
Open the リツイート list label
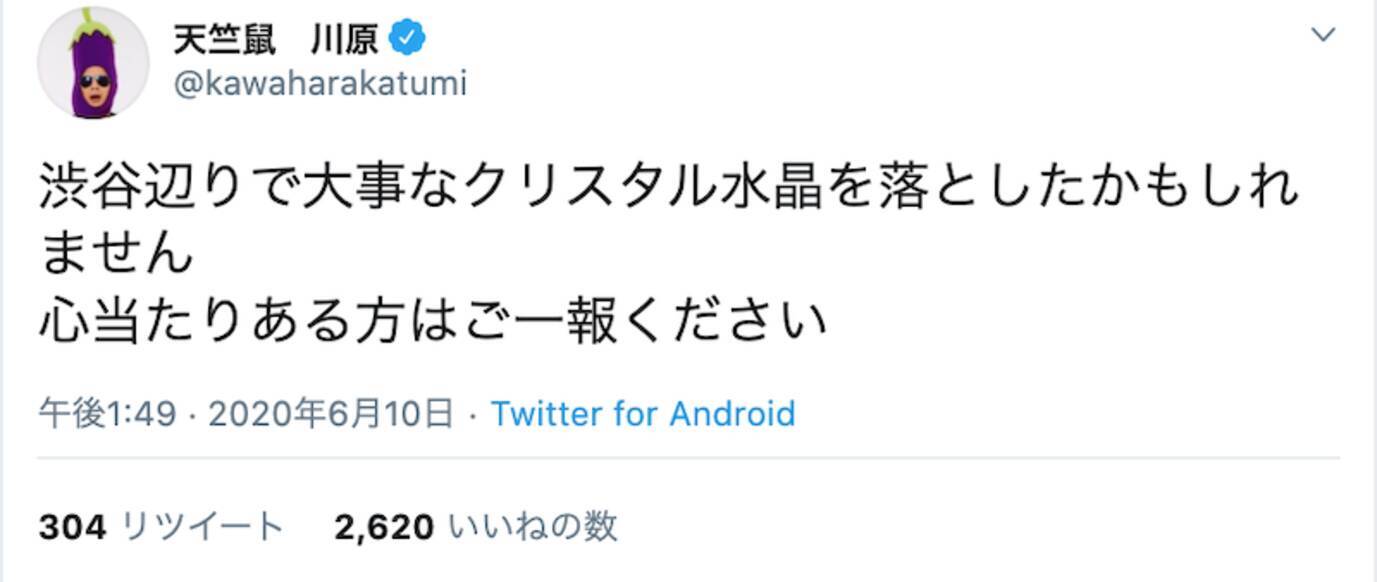click(202, 526)
